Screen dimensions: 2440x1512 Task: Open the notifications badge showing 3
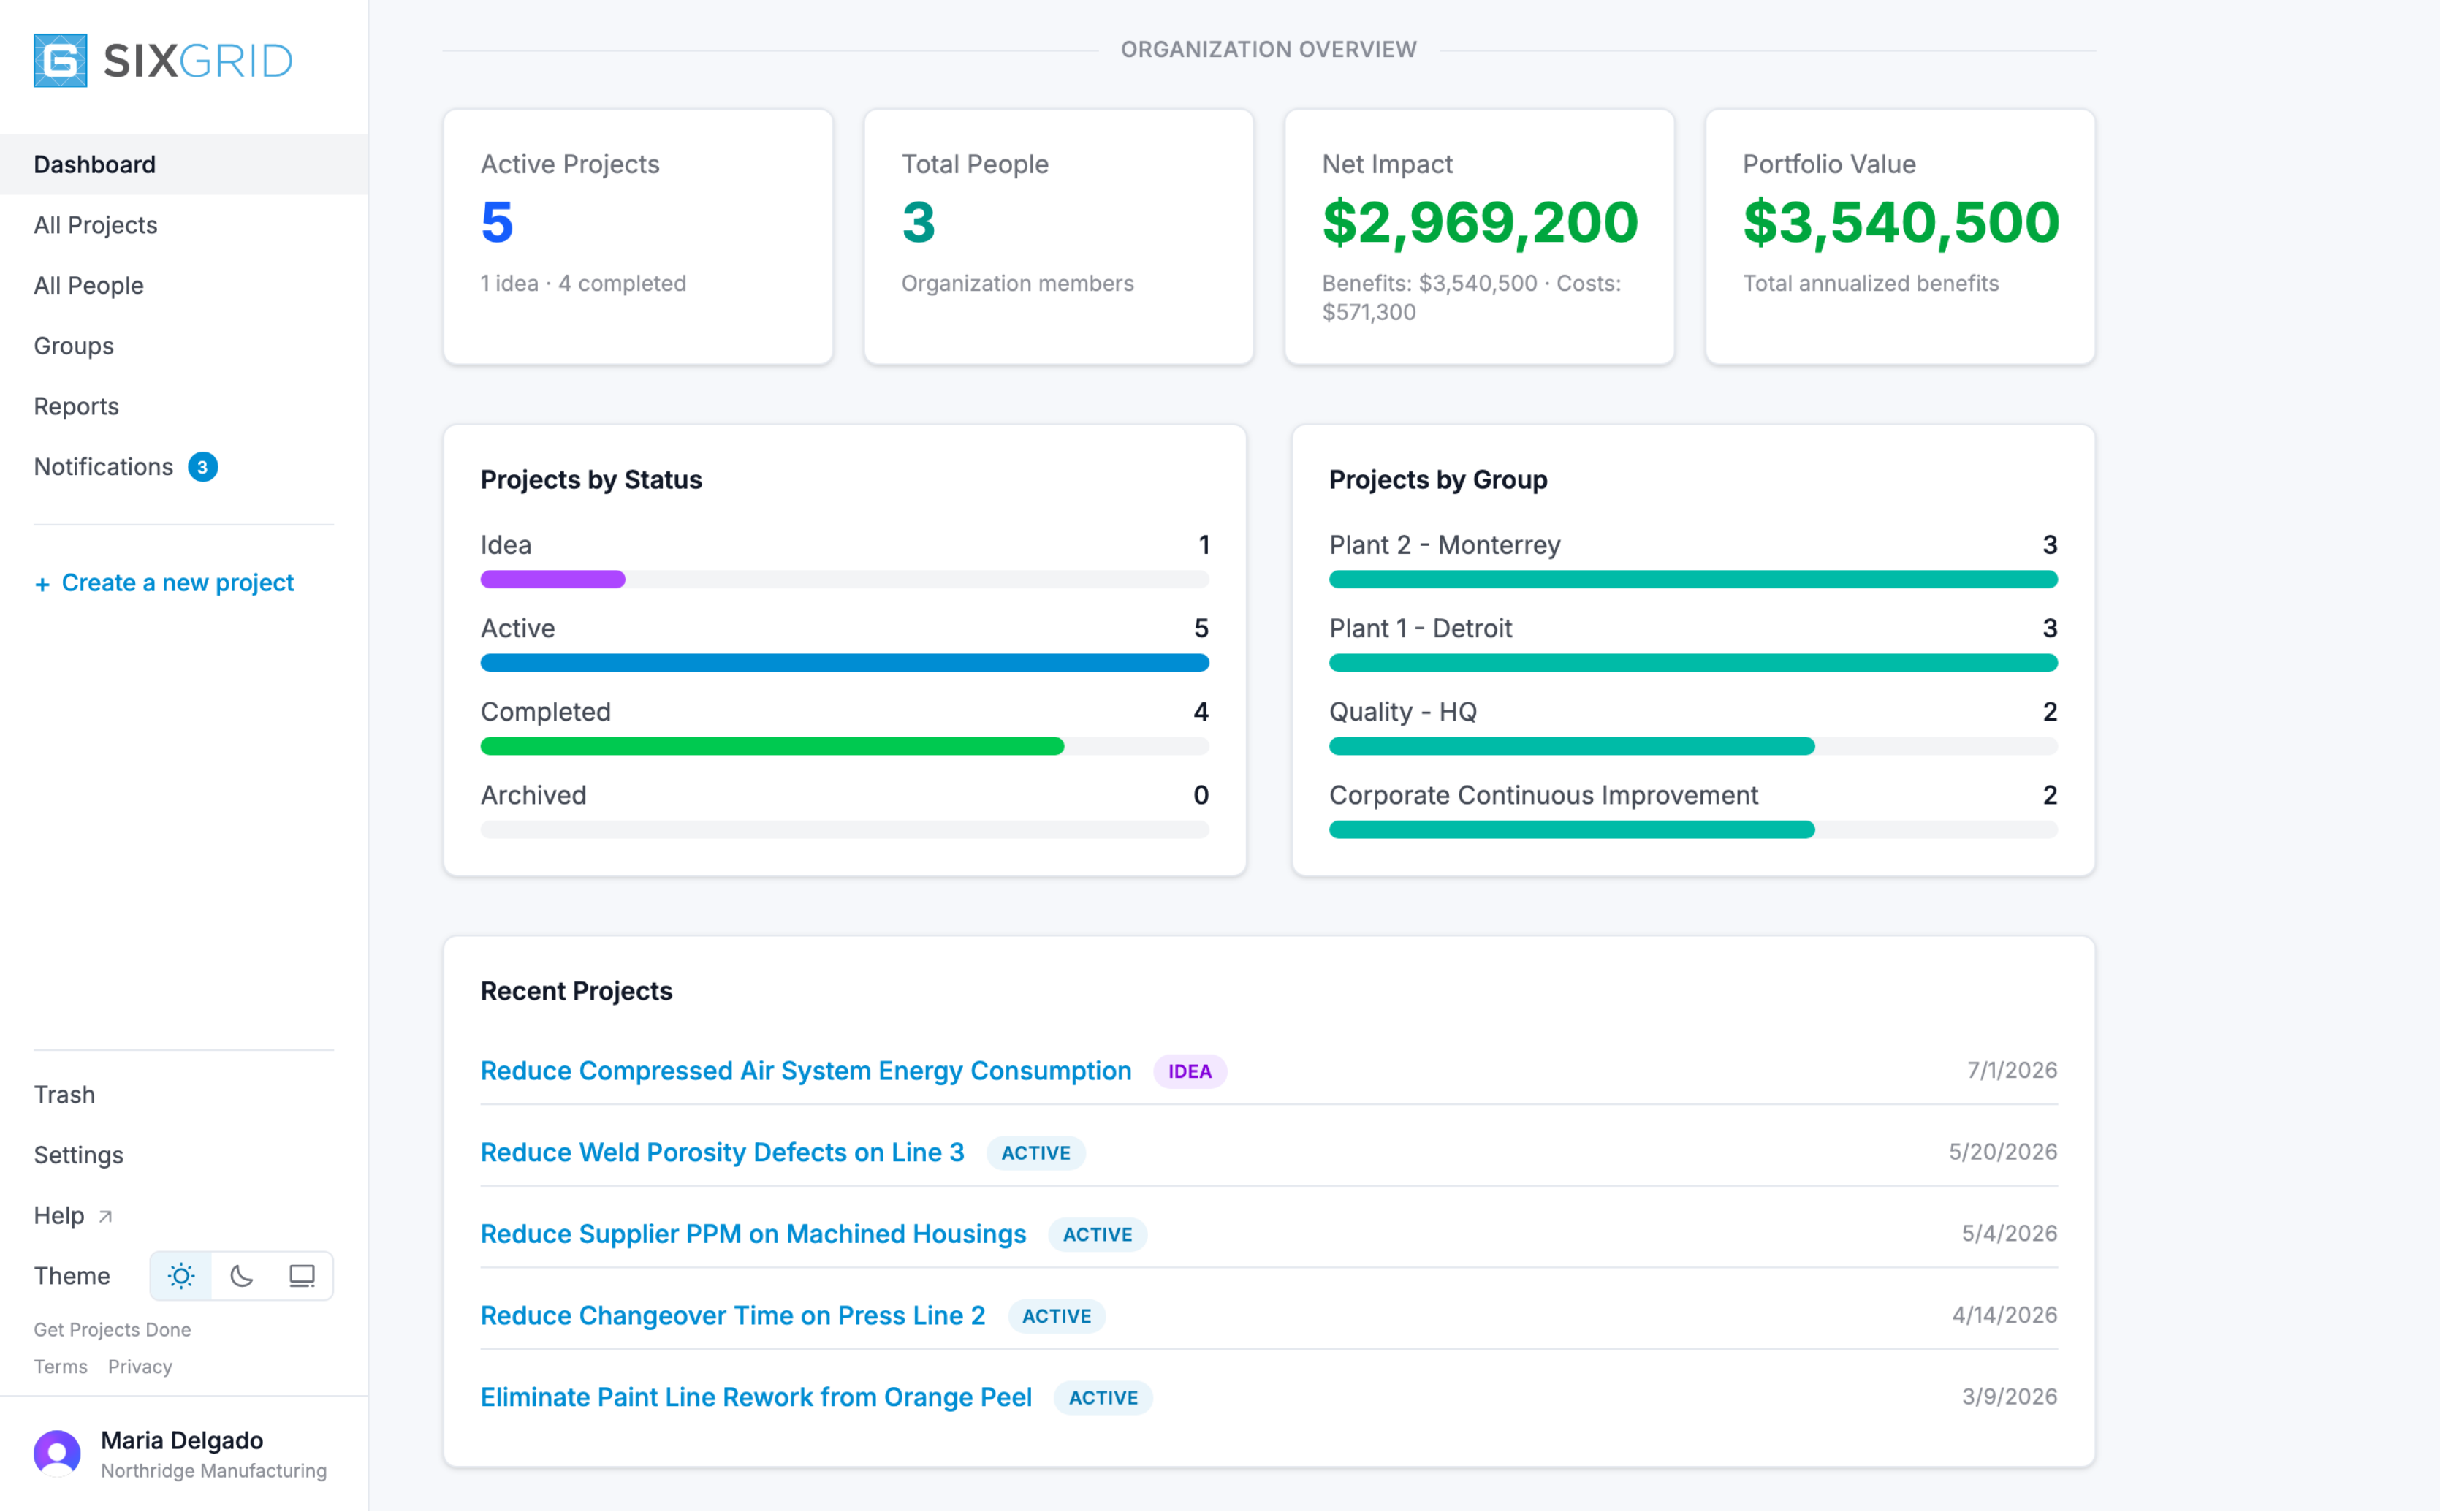203,467
